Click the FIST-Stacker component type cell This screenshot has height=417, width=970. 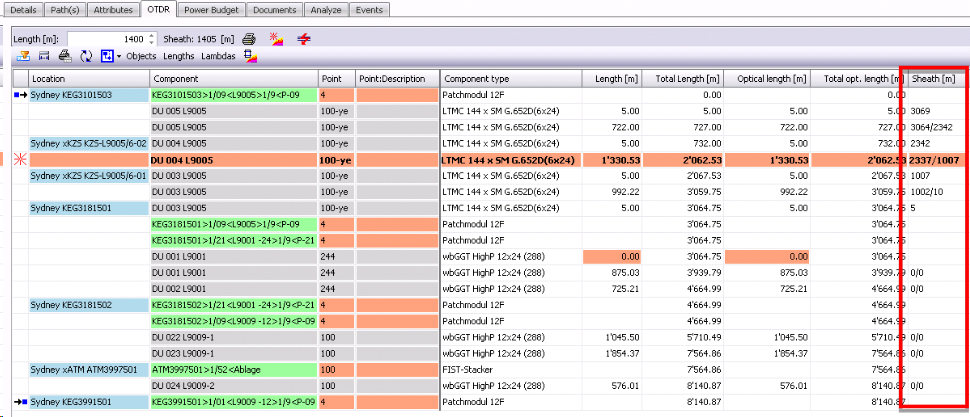click(x=511, y=369)
